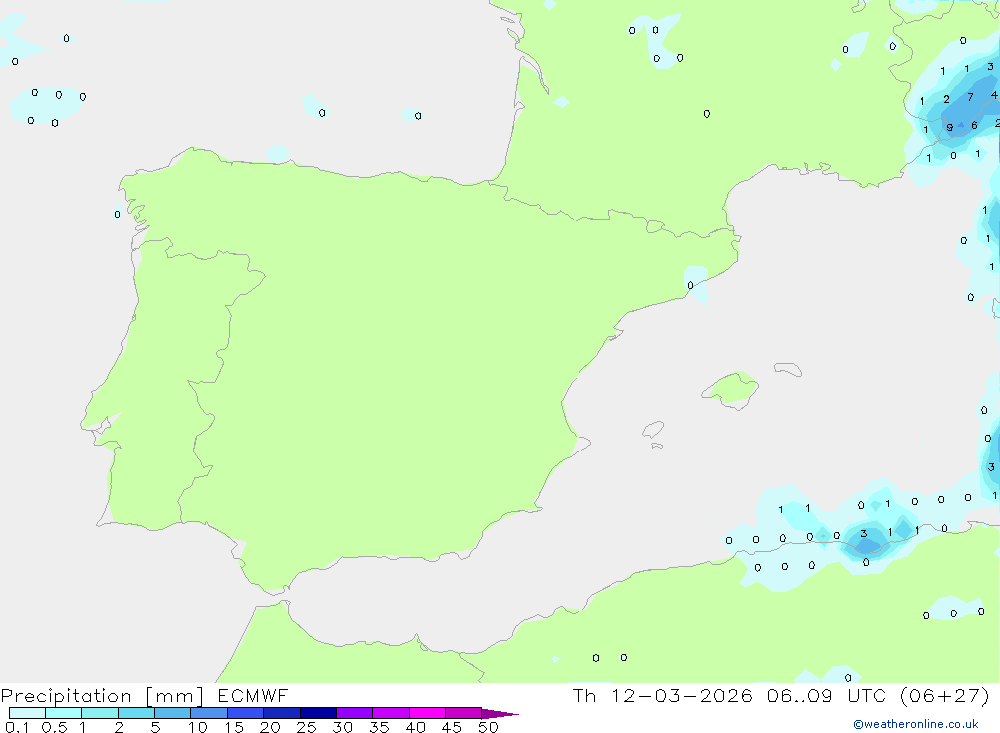Click the '20' legend scale label
The width and height of the screenshot is (1000, 733).
point(270,727)
